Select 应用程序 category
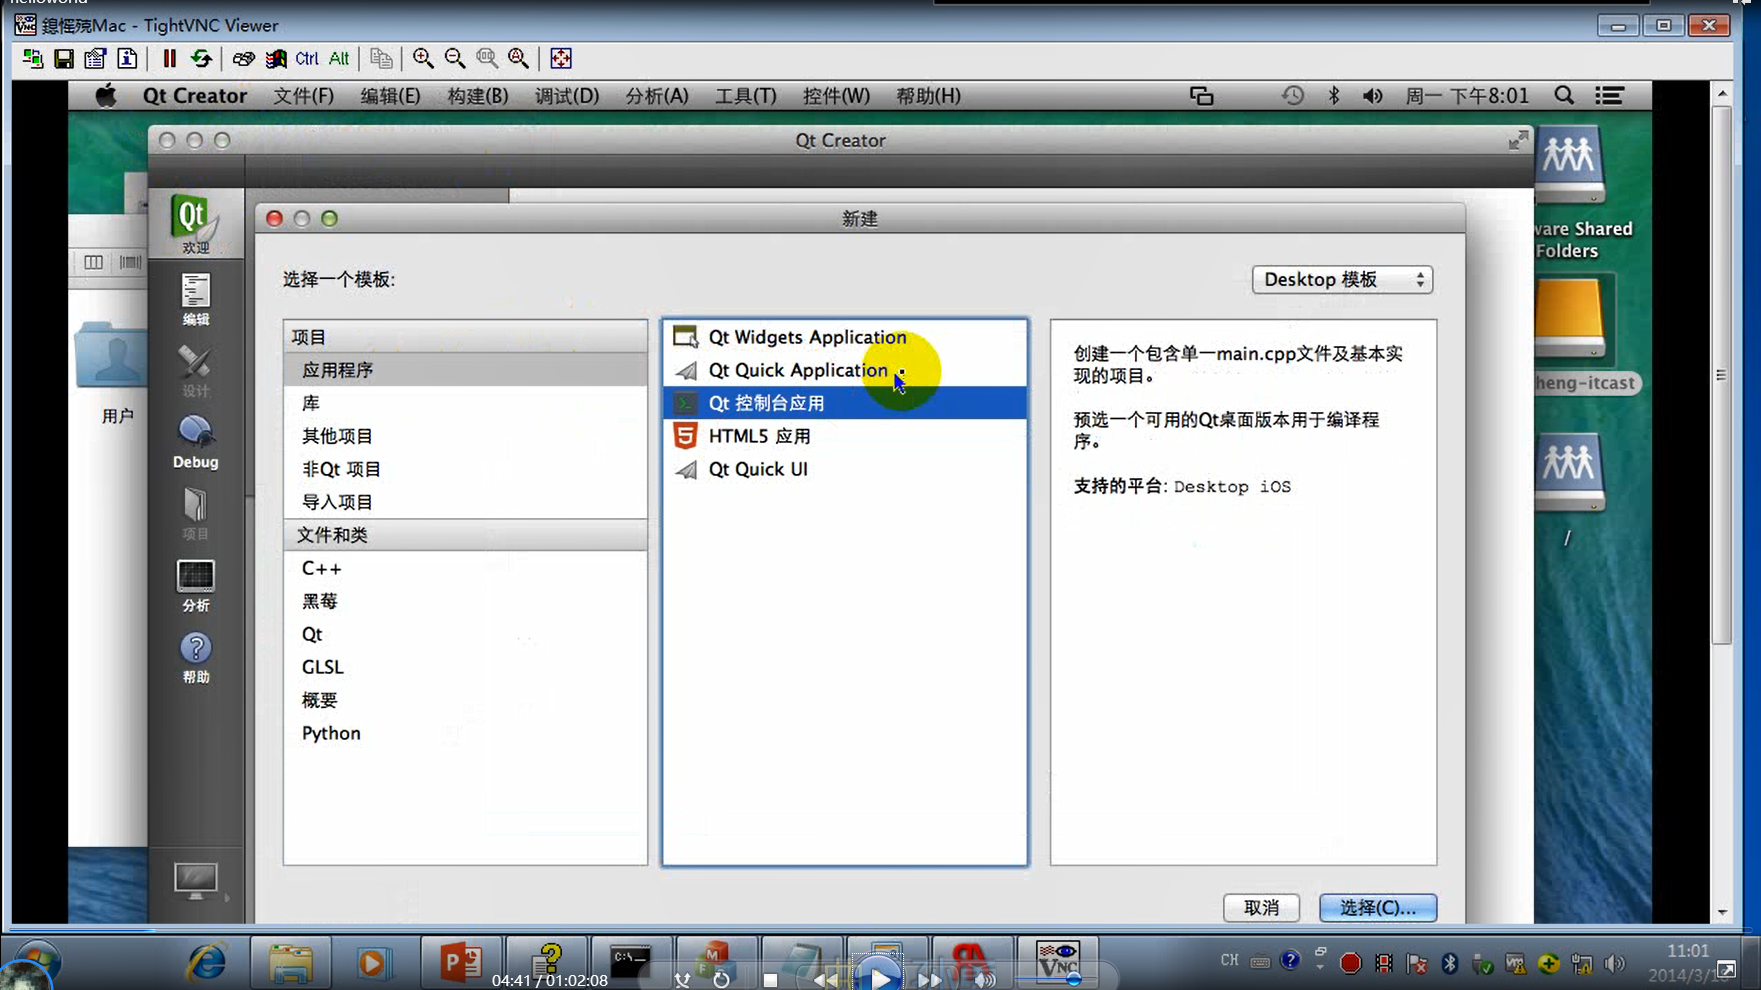Viewport: 1761px width, 990px height. click(x=465, y=370)
